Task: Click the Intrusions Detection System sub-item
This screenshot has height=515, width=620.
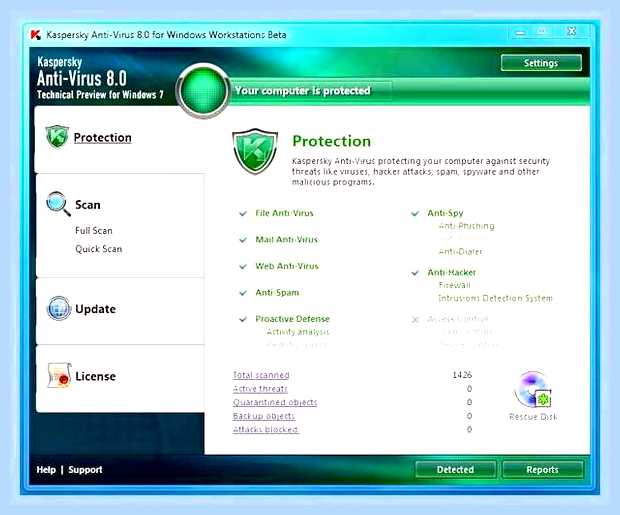Action: coord(495,298)
